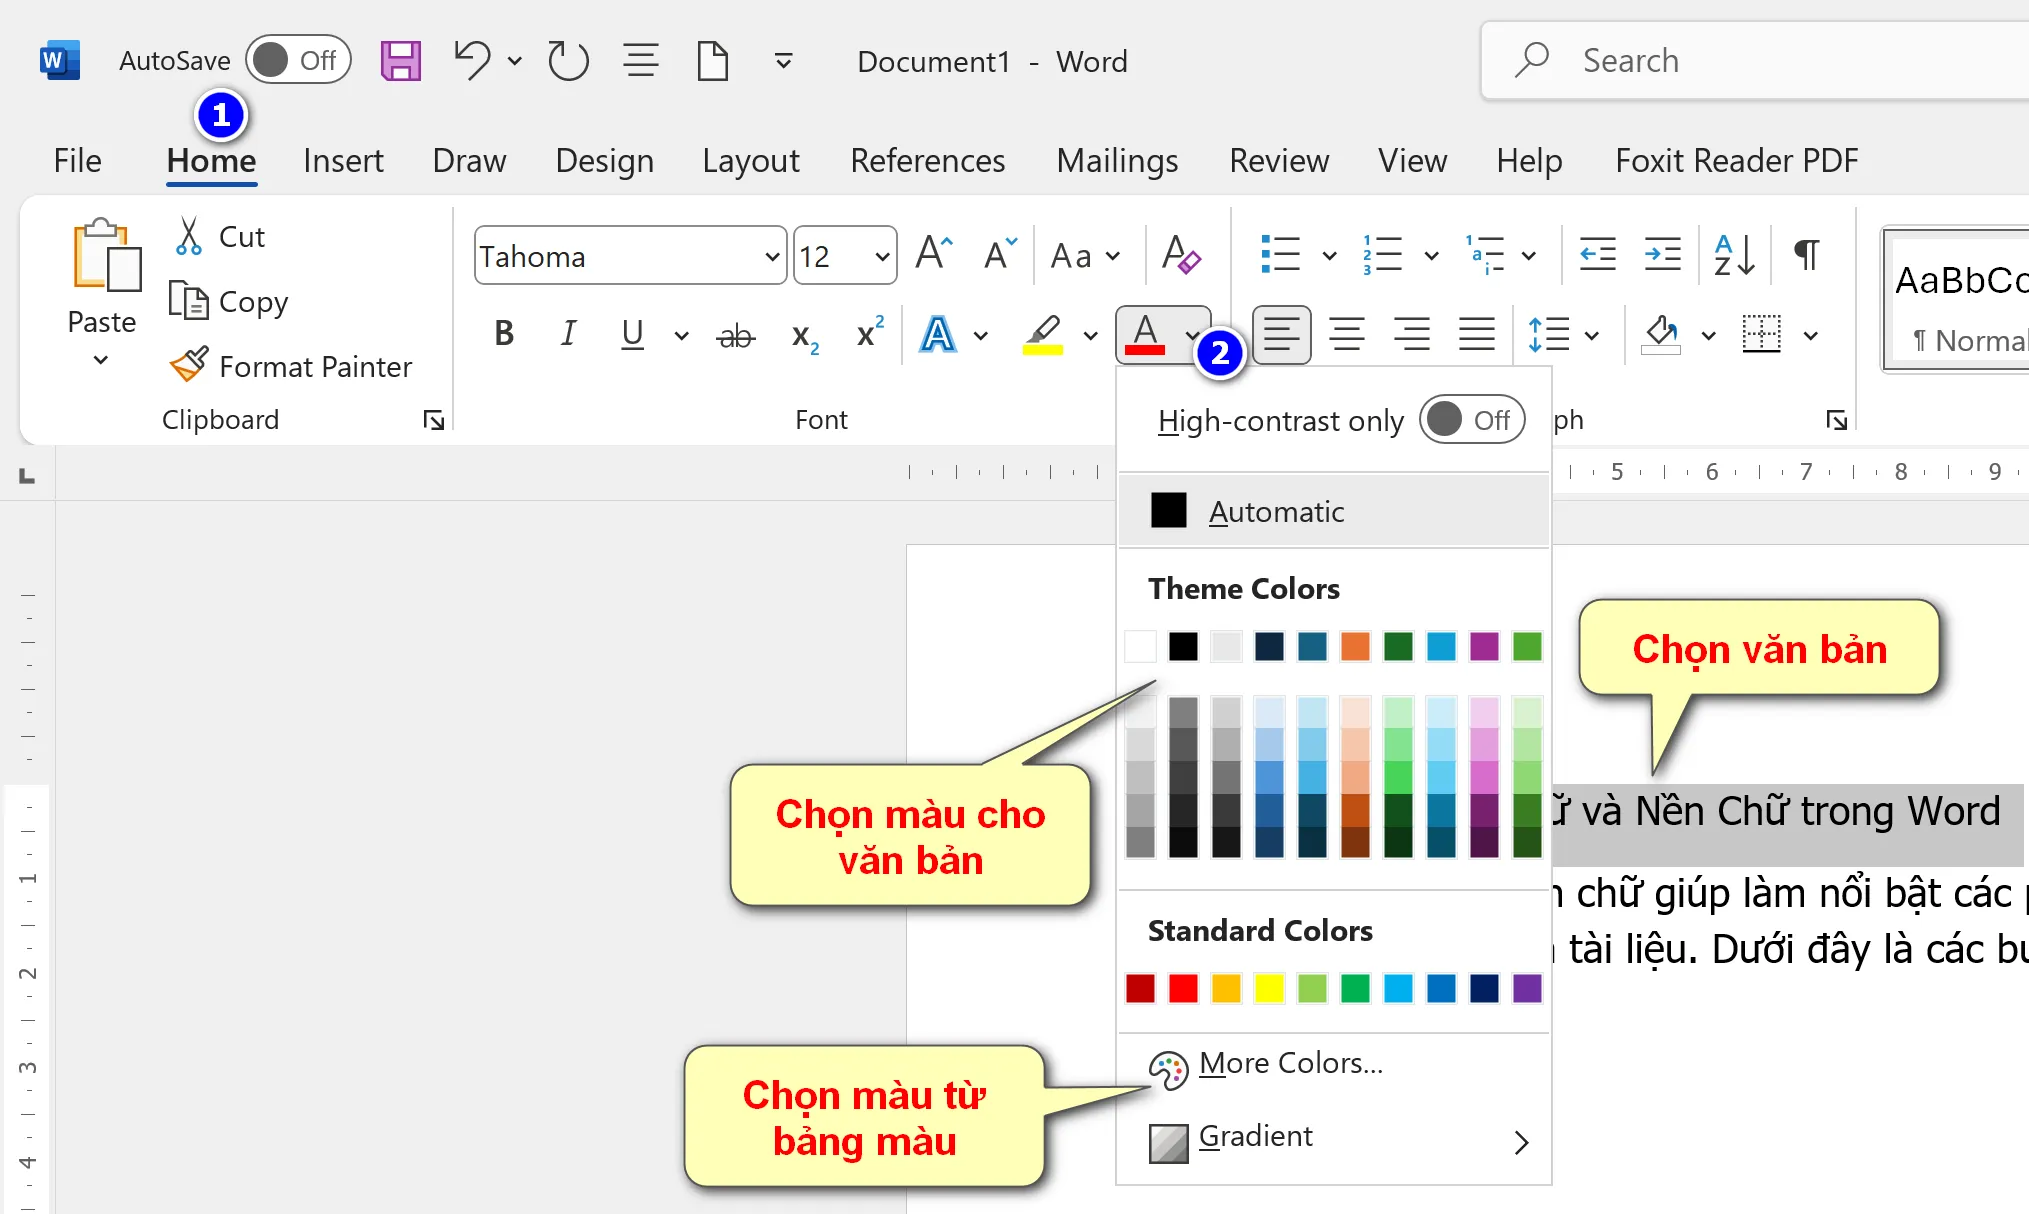This screenshot has height=1214, width=2029.
Task: Open the Tahoma font name dropdown
Action: coord(772,257)
